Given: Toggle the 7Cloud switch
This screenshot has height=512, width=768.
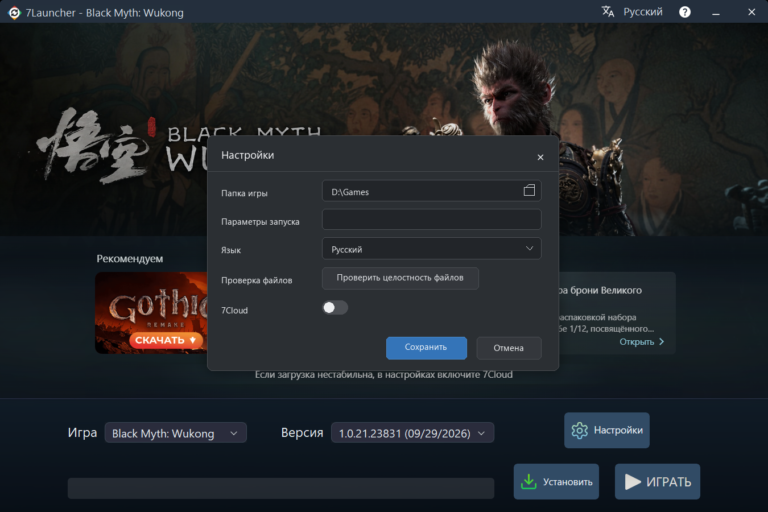Looking at the screenshot, I should pyautogui.click(x=335, y=308).
